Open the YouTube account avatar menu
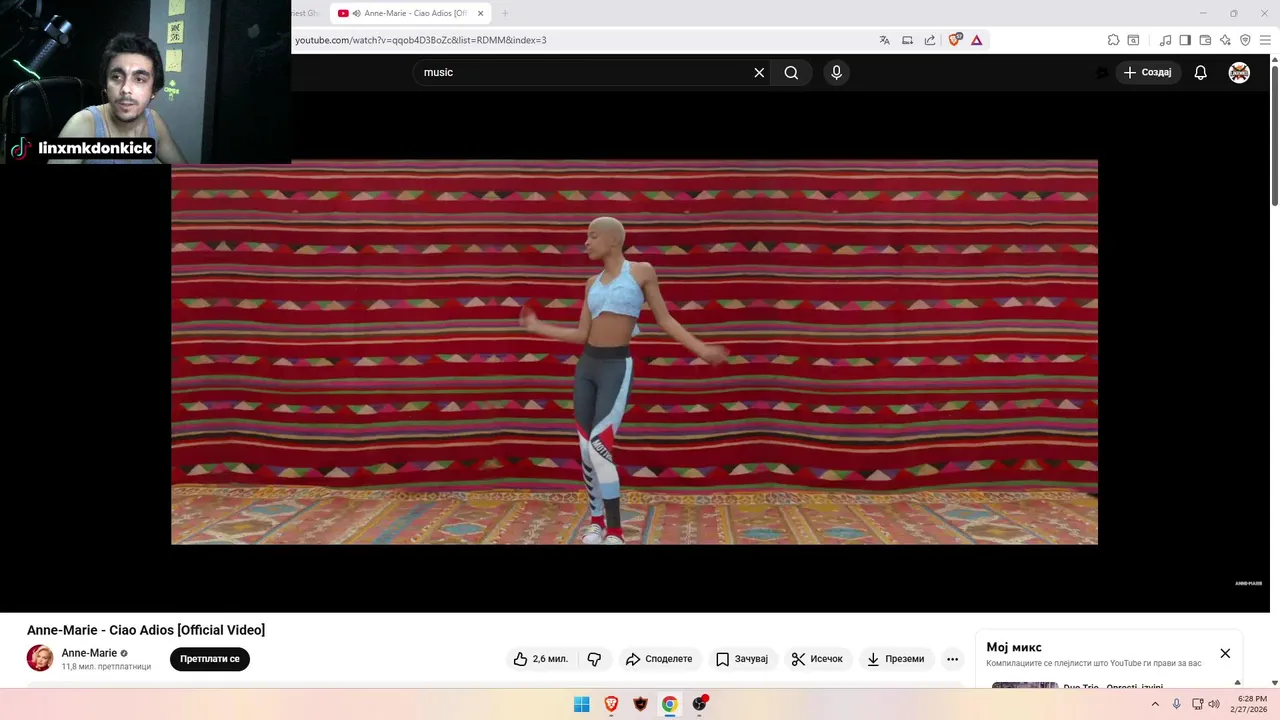The width and height of the screenshot is (1280, 720). pos(1239,72)
